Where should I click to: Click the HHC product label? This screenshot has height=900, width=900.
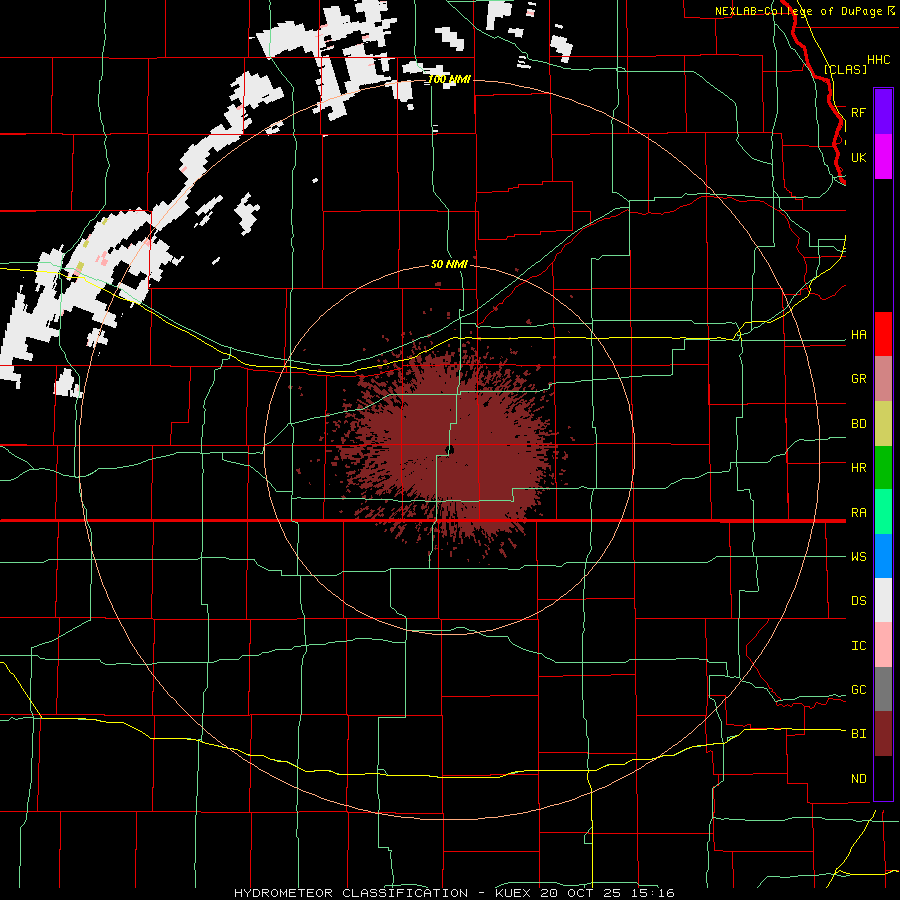(x=878, y=60)
